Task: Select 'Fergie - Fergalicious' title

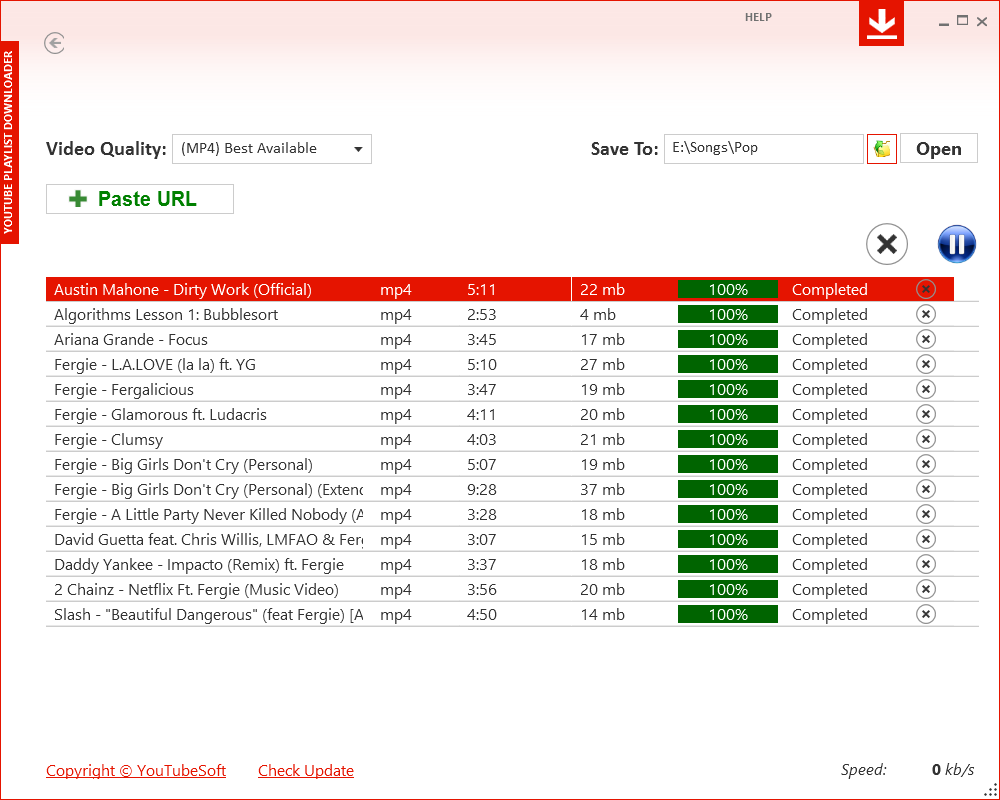Action: pos(124,390)
